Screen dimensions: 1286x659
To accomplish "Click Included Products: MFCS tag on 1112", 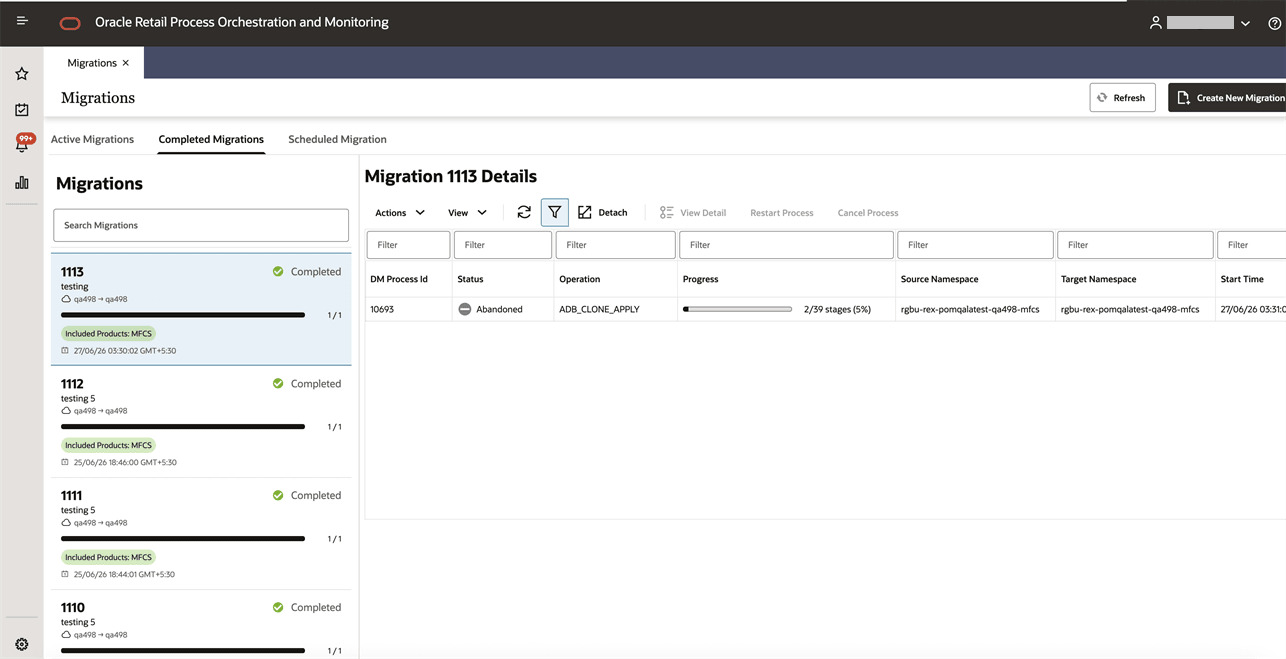I will 108,445.
